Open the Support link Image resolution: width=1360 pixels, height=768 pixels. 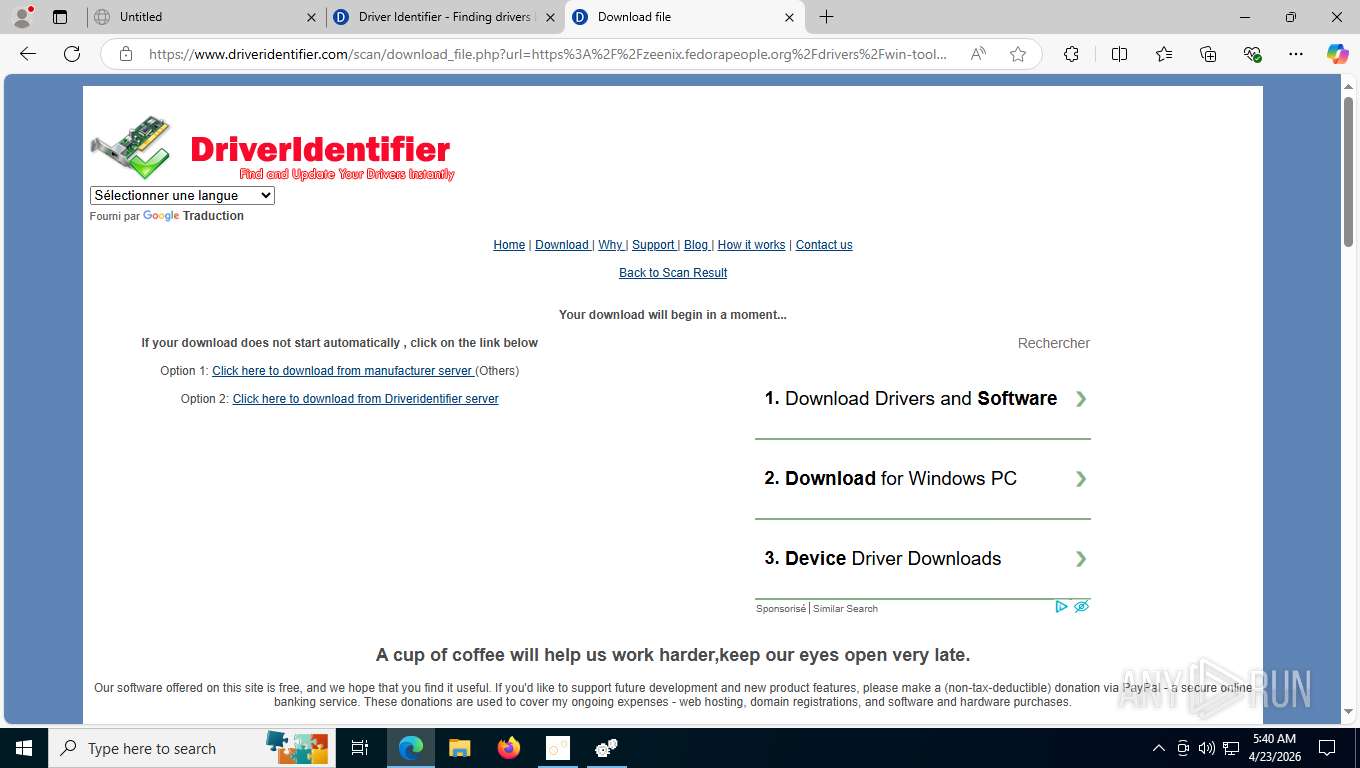(x=653, y=245)
